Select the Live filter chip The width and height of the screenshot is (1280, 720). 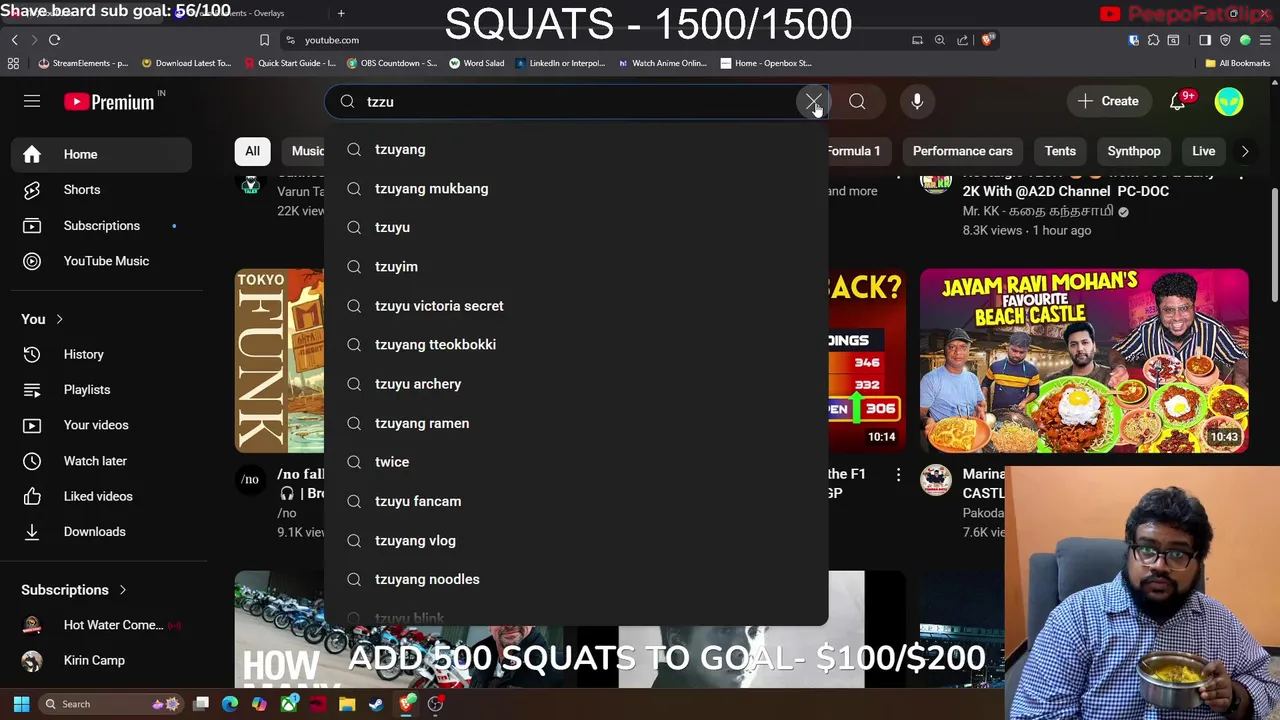pyautogui.click(x=1203, y=151)
